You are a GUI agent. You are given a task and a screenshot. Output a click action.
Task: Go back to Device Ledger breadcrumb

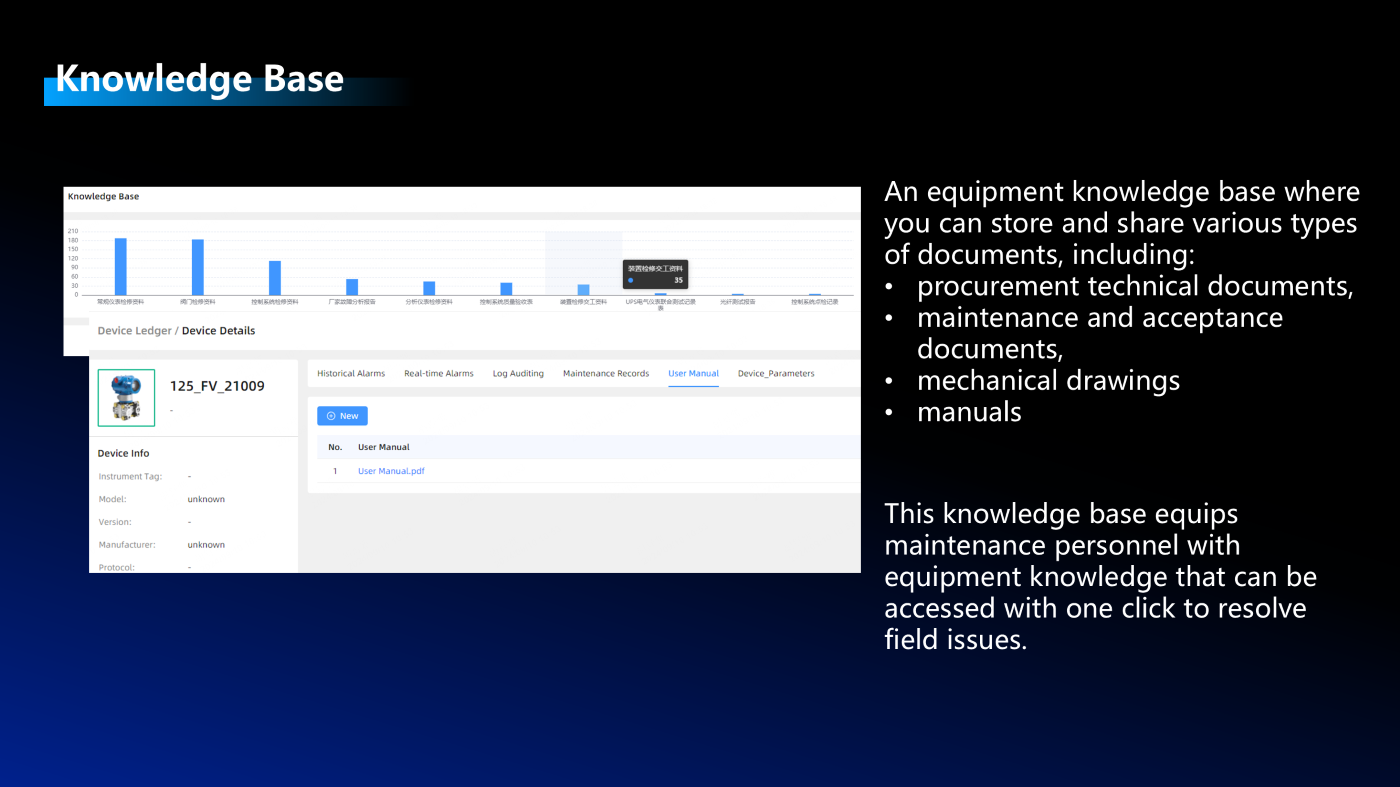pos(134,331)
